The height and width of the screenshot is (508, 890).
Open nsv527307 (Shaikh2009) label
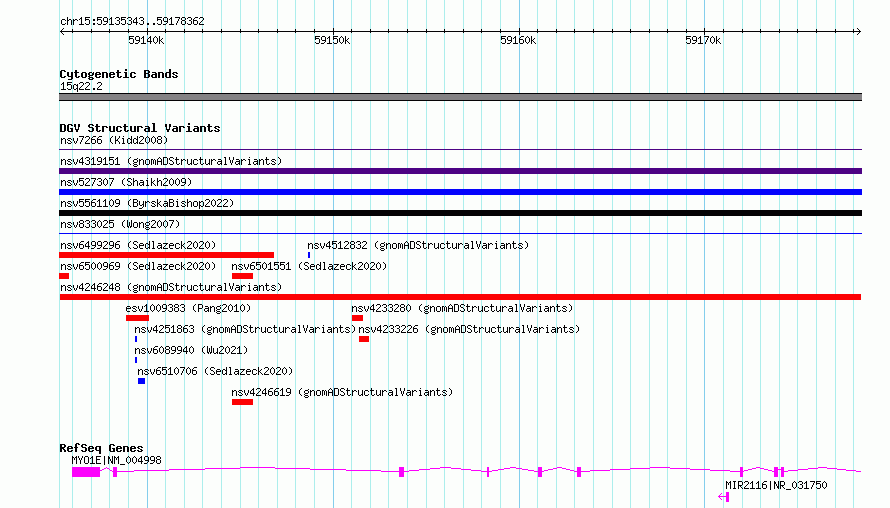click(126, 182)
